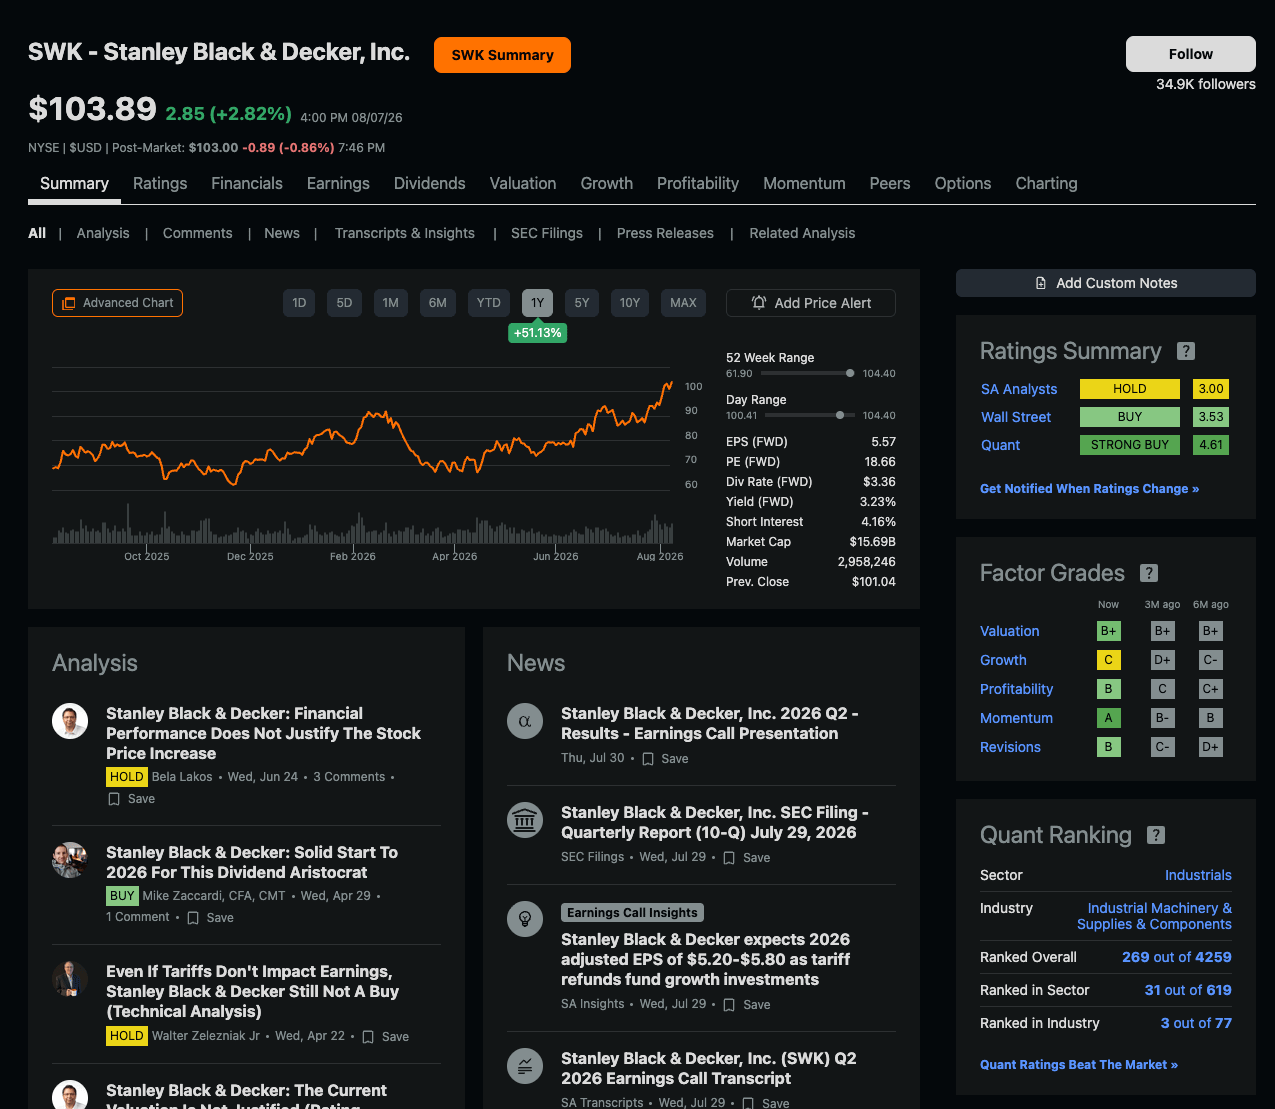Click the Strong Buy 4.61 score badge
The height and width of the screenshot is (1109, 1275).
1211,445
